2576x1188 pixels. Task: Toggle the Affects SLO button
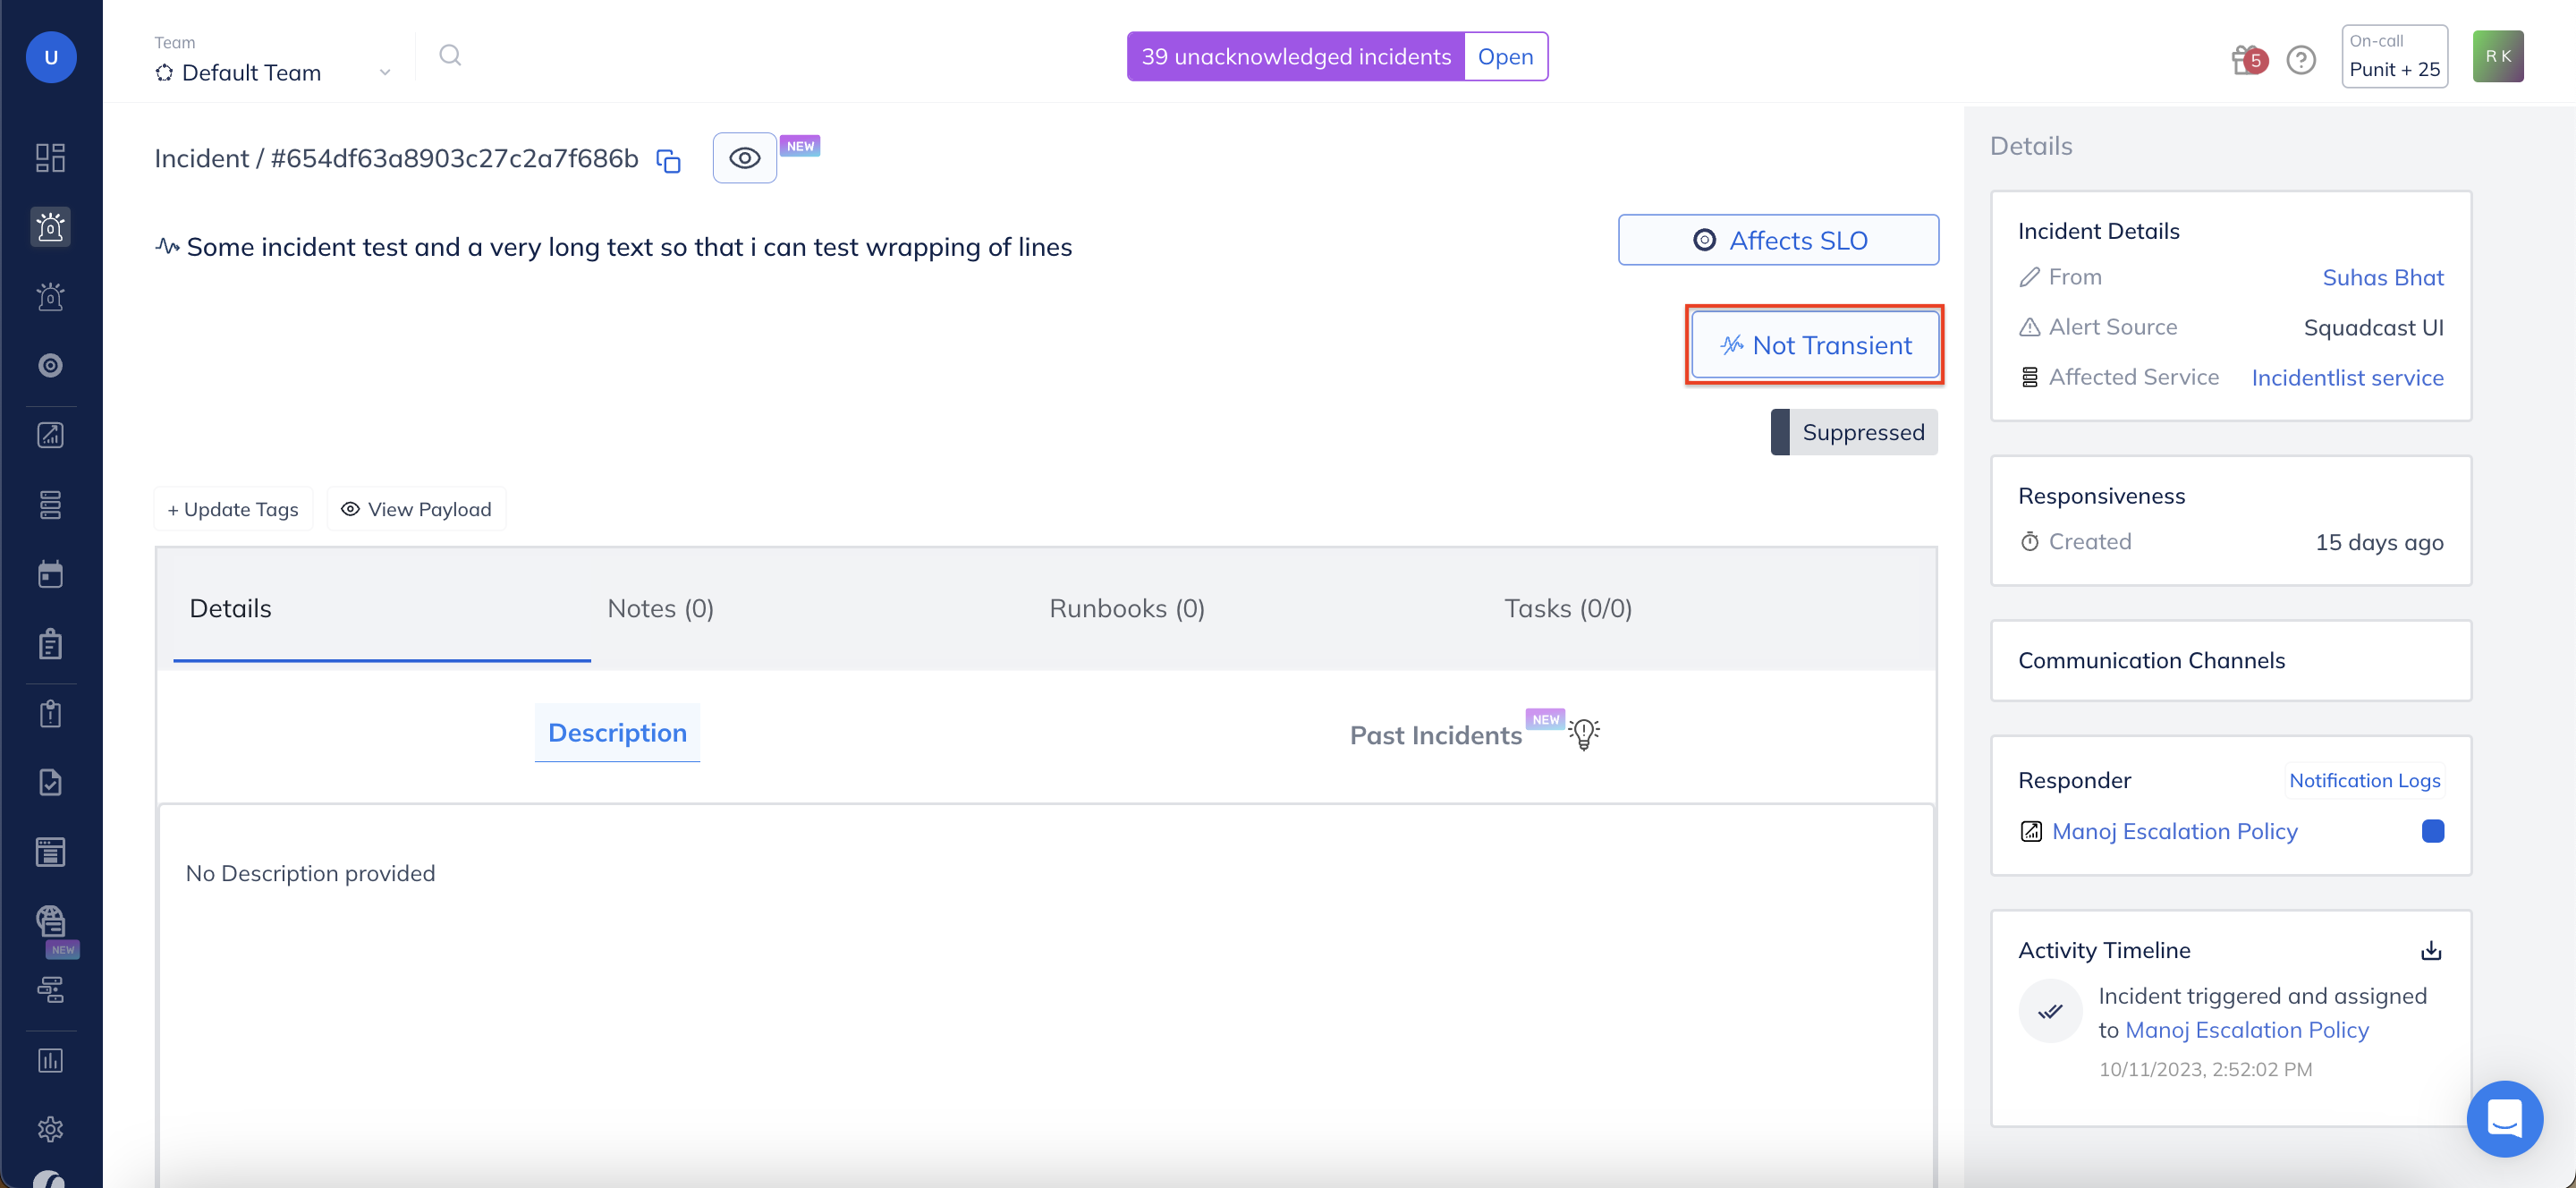point(1777,240)
